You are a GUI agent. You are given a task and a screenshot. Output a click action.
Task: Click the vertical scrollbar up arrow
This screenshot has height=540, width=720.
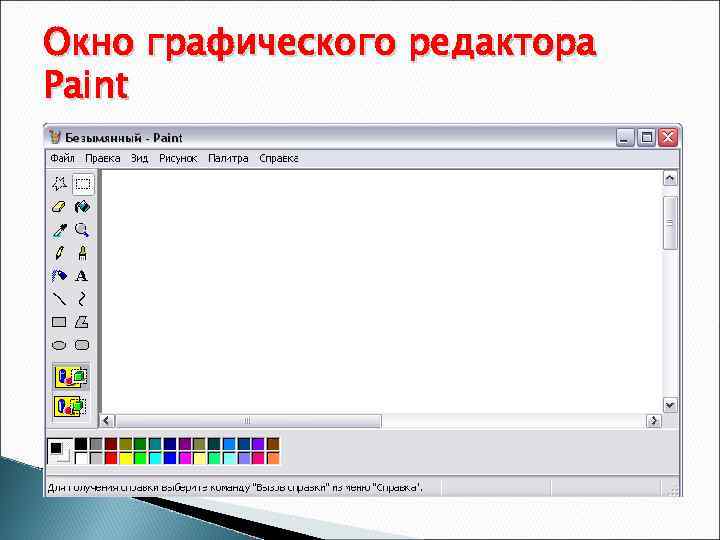(x=670, y=178)
